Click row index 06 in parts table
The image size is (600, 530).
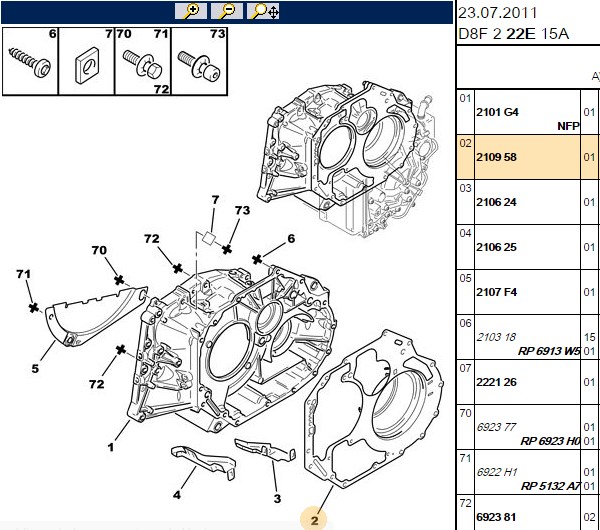click(465, 323)
